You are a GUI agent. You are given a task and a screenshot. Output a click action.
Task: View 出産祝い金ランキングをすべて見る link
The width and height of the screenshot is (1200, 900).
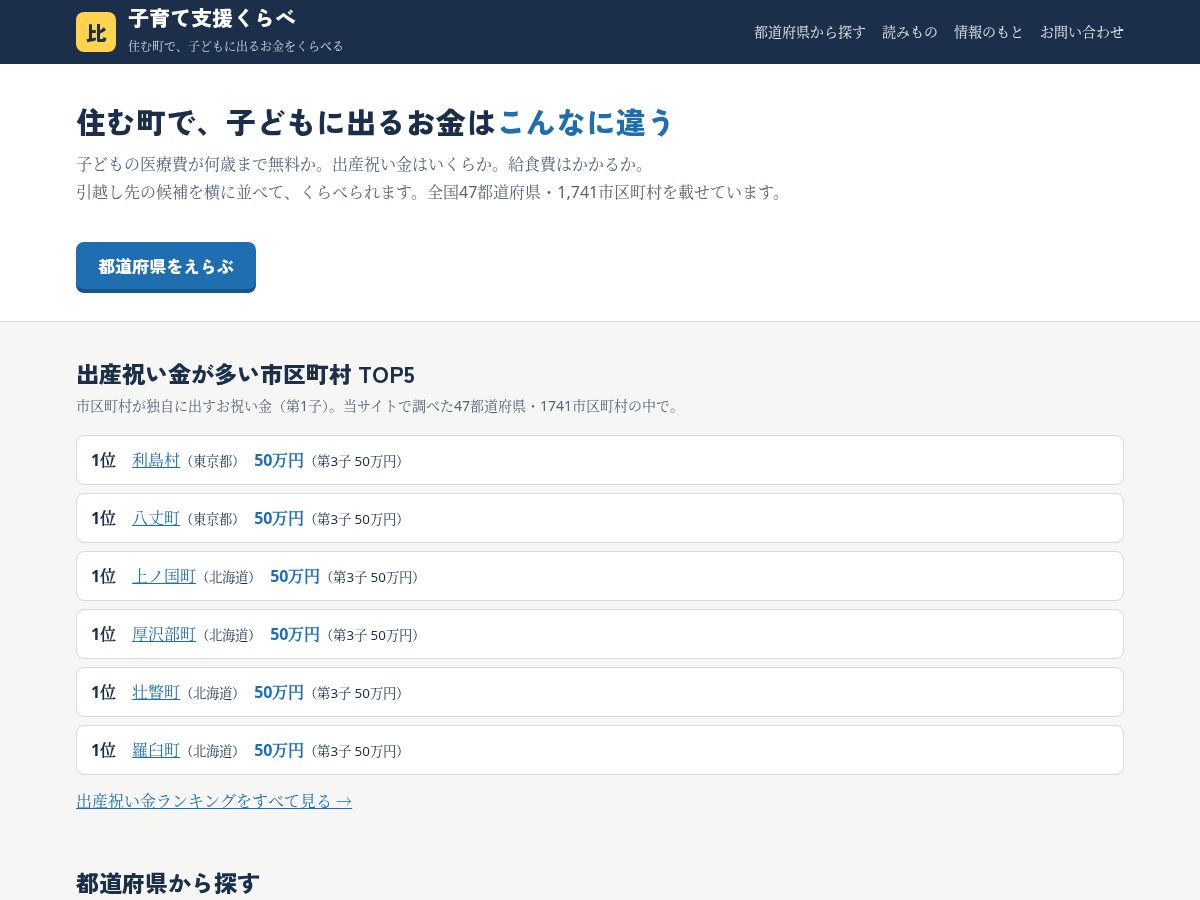(x=214, y=801)
